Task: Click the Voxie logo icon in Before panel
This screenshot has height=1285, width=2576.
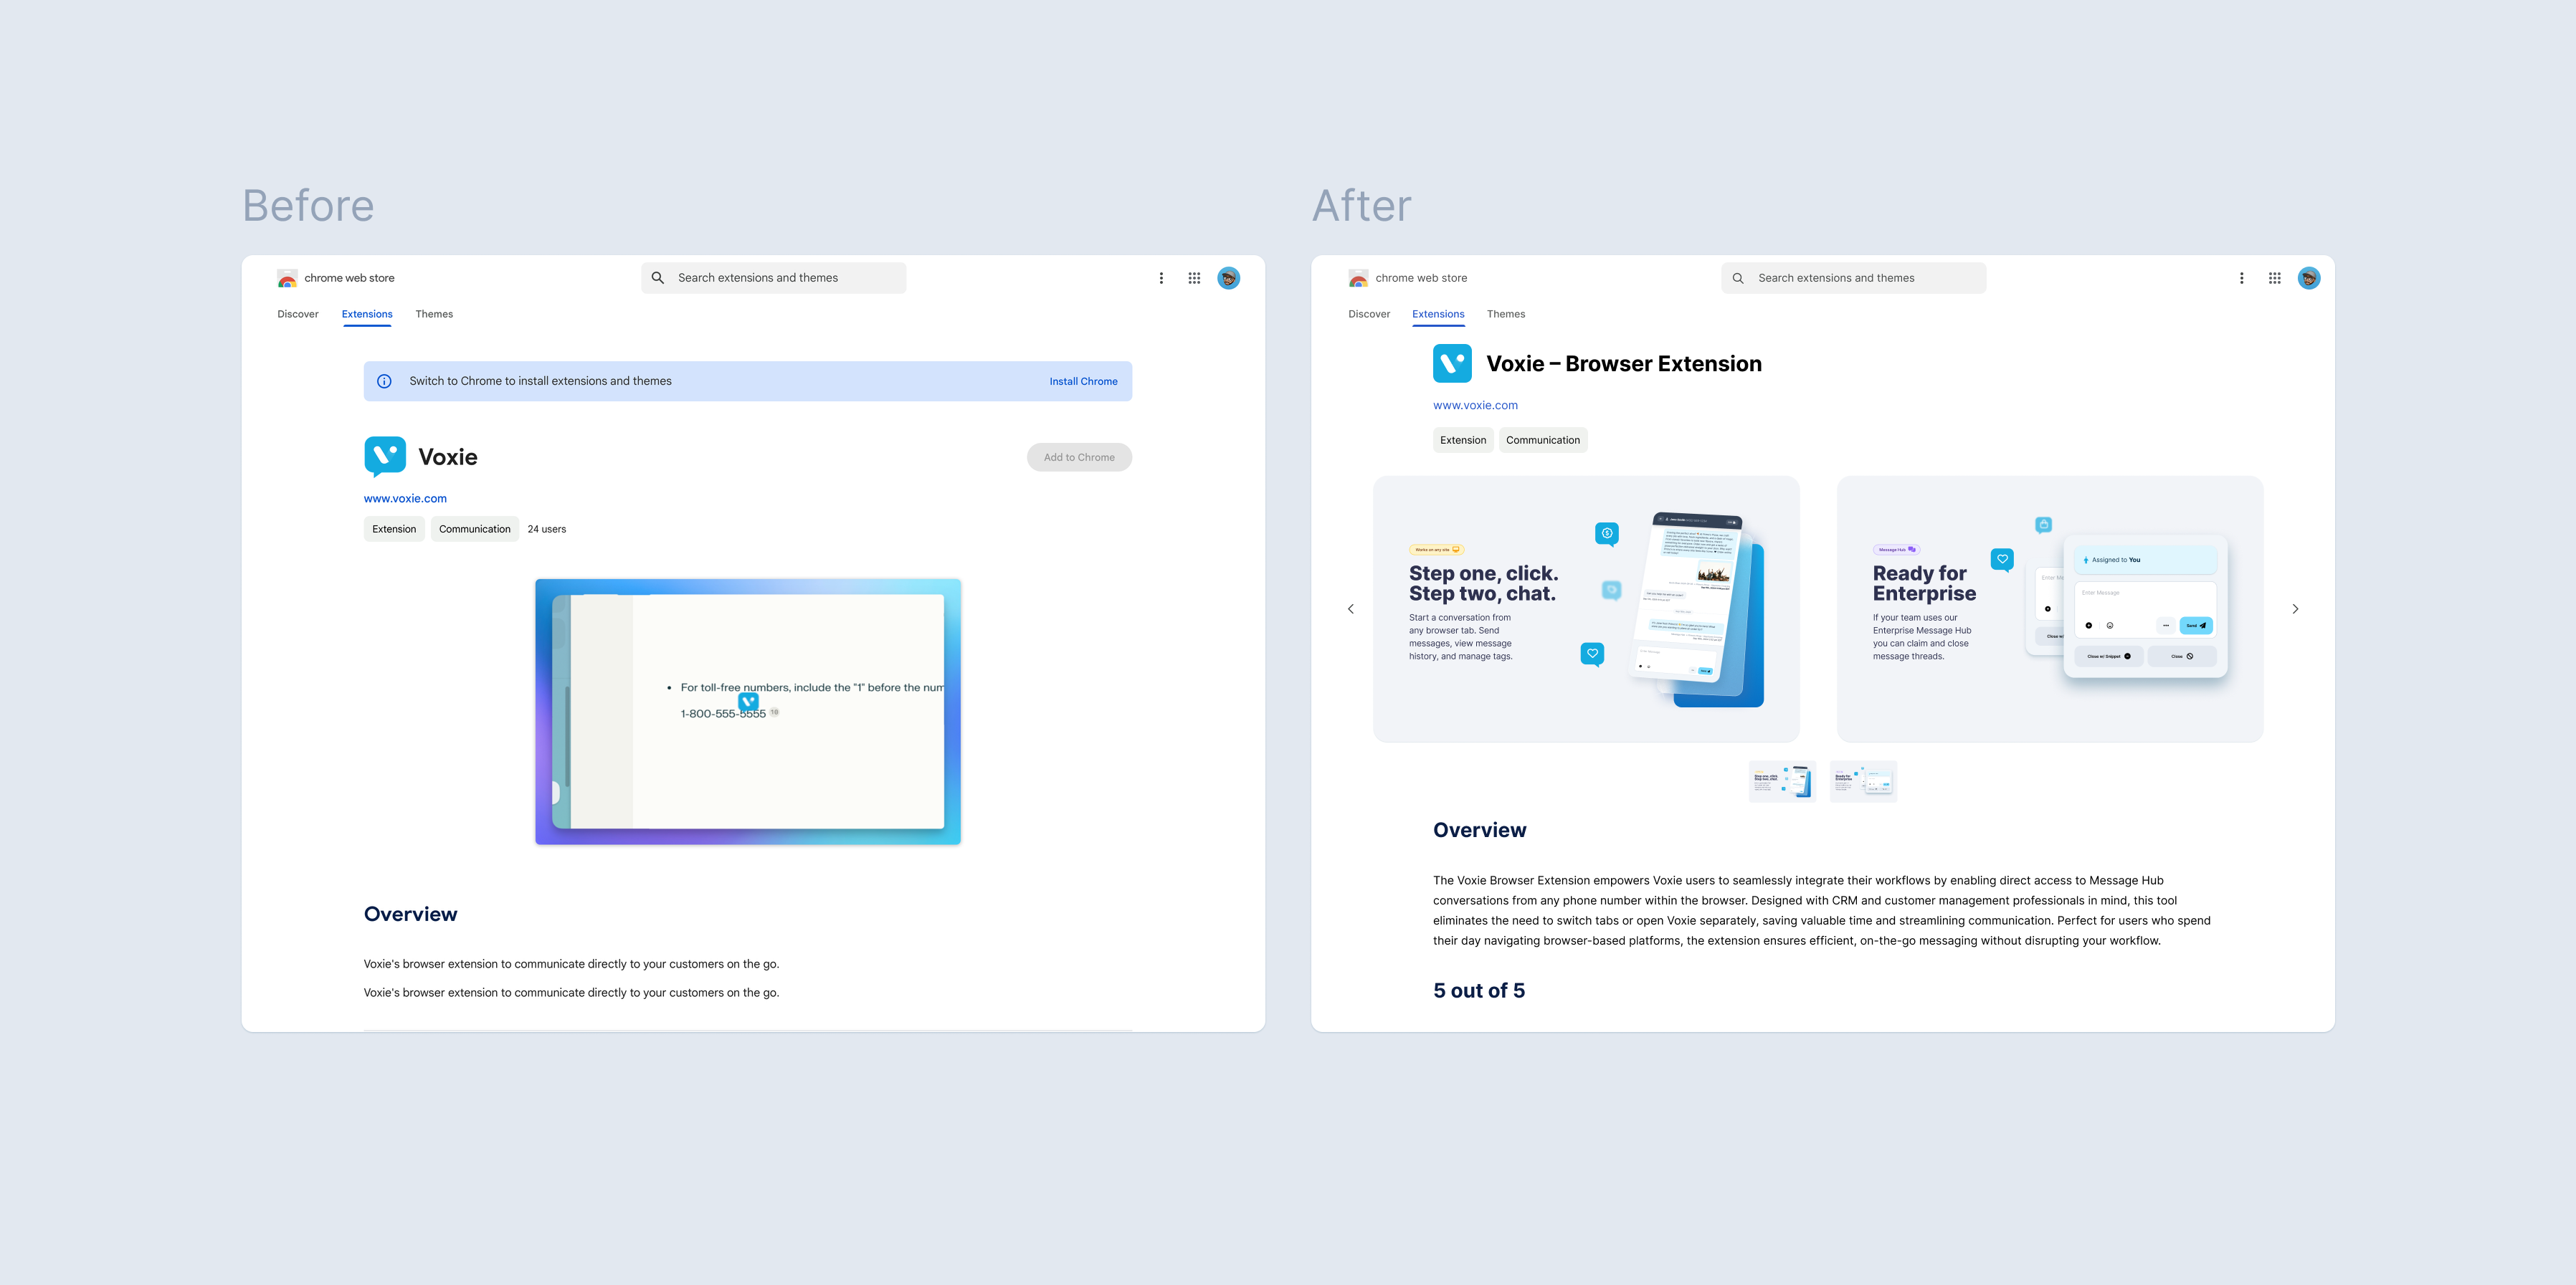Action: point(384,457)
